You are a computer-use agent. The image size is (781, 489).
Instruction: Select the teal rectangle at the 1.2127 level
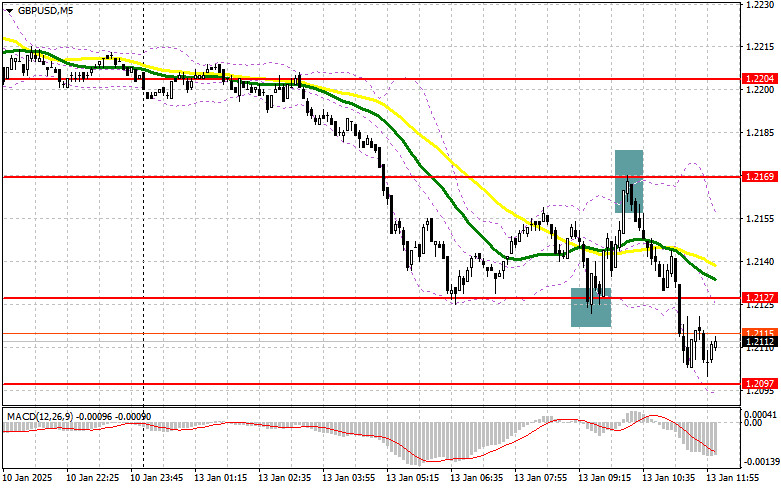click(x=591, y=307)
